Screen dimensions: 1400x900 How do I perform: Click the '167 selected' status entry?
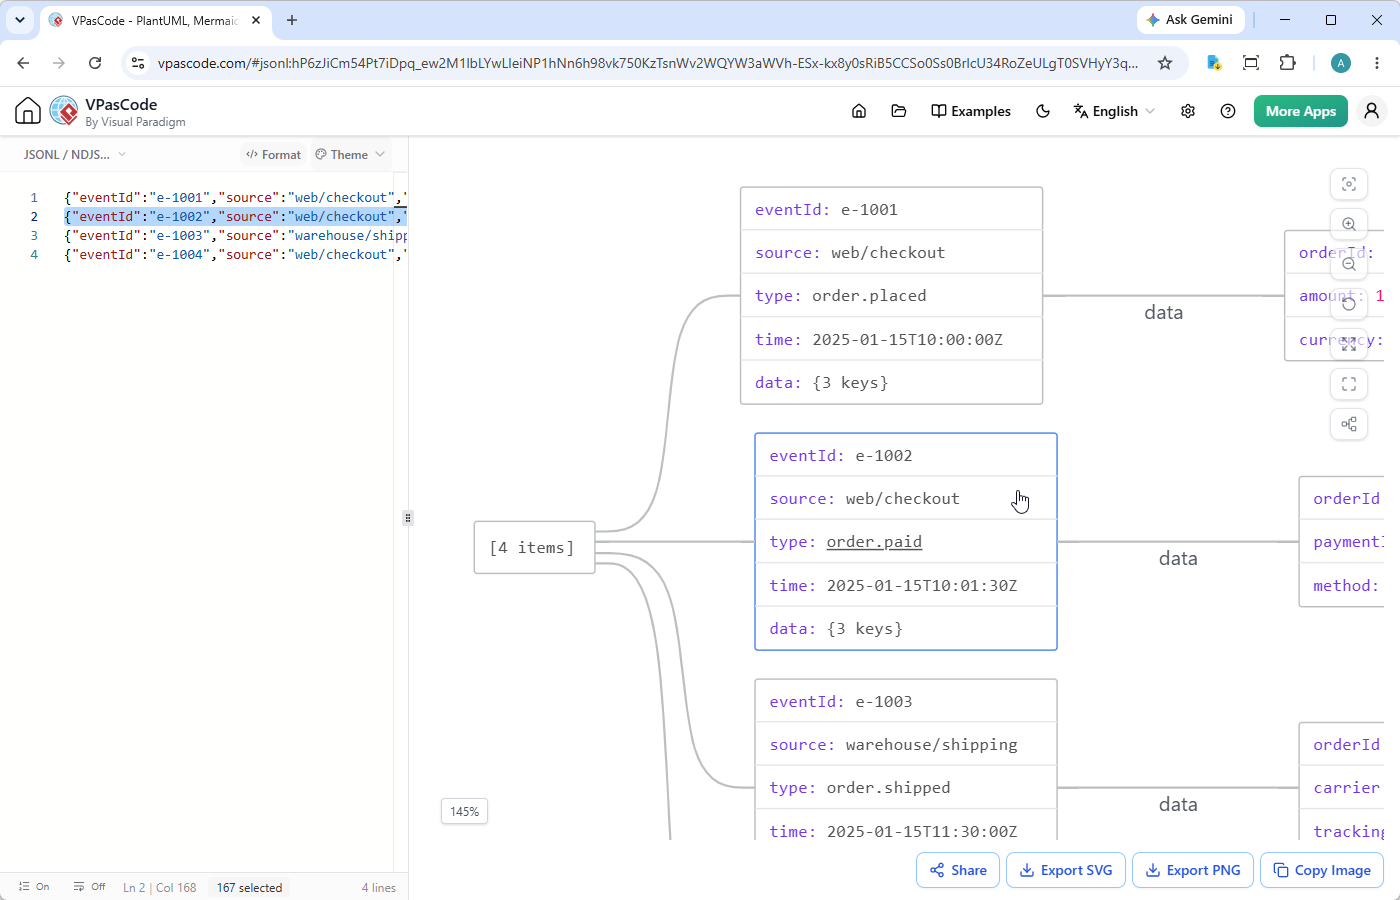[250, 887]
